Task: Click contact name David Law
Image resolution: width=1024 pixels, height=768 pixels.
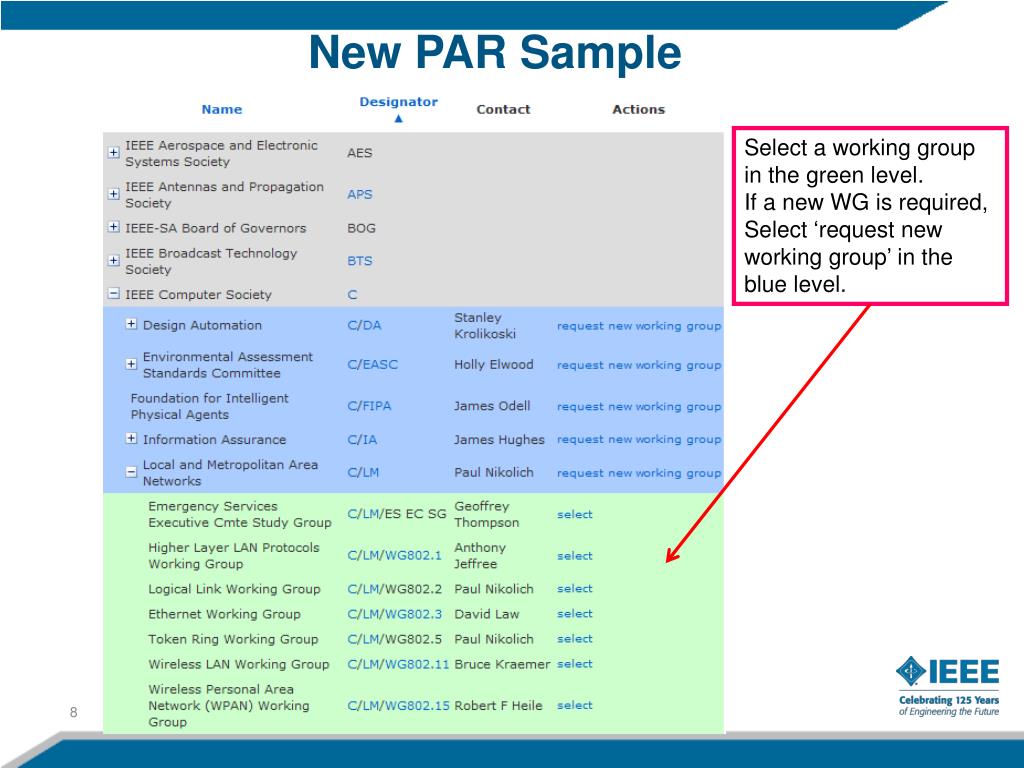Action: pyautogui.click(x=487, y=614)
